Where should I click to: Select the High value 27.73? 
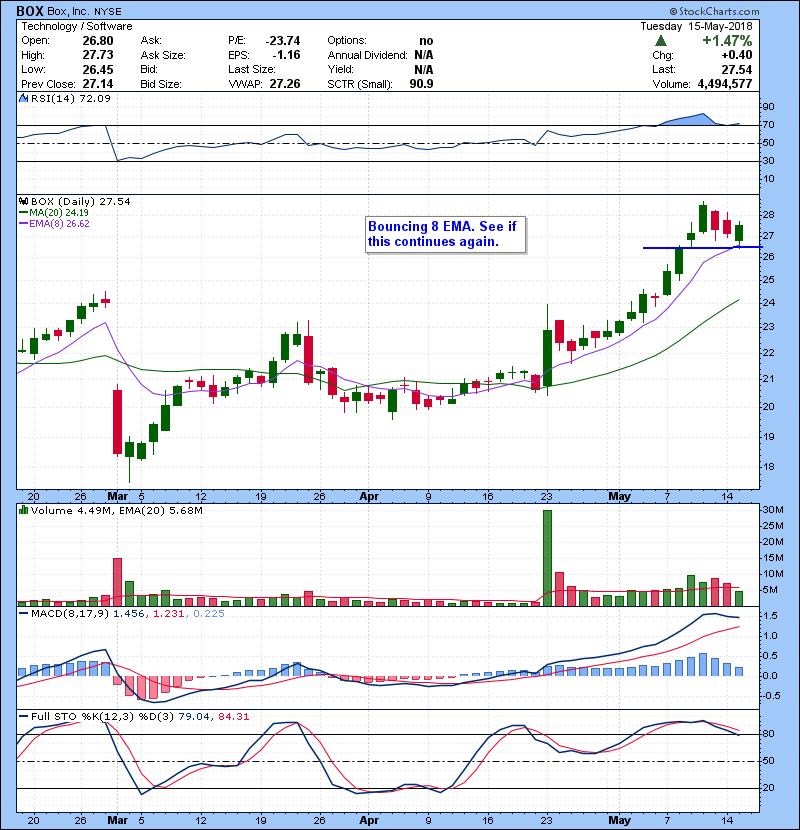98,55
